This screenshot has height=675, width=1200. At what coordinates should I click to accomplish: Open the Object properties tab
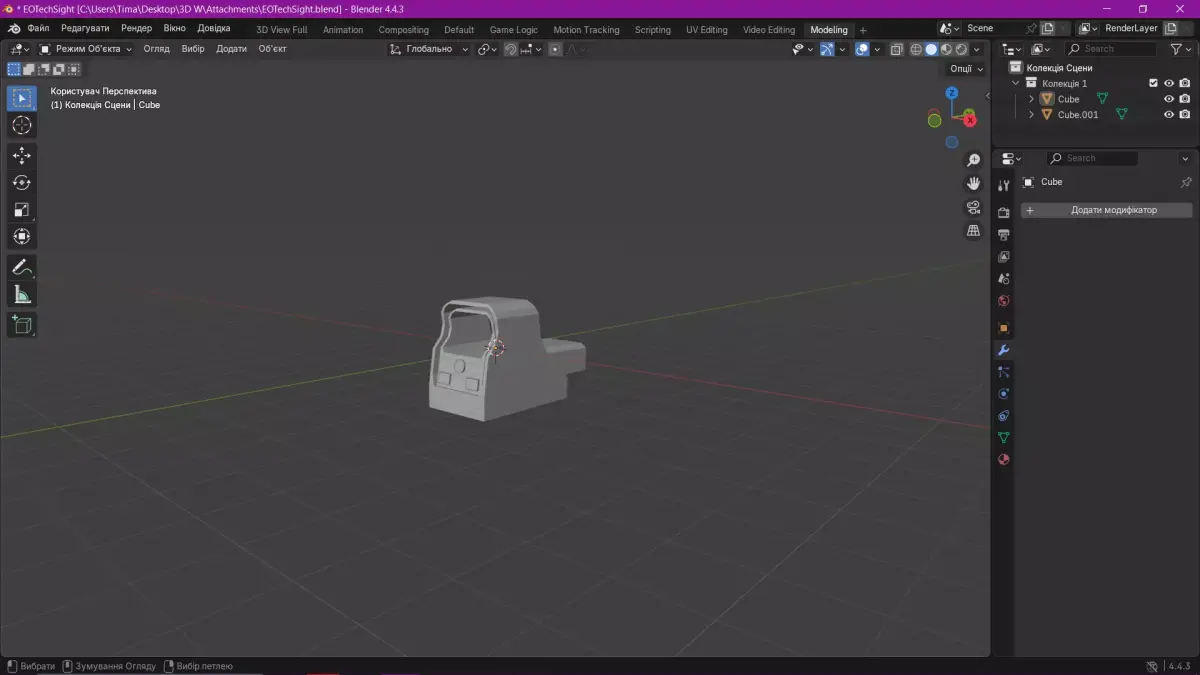1004,328
